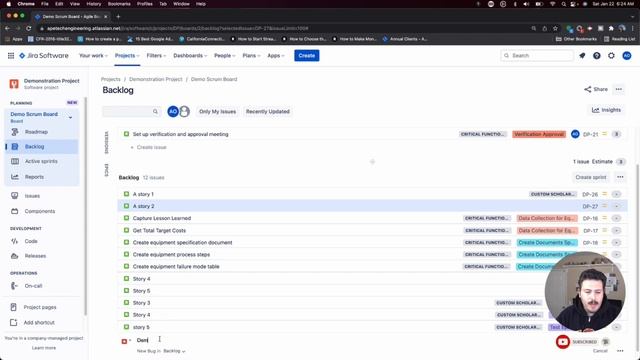Open the Jira app switcher grid icon

click(11, 56)
